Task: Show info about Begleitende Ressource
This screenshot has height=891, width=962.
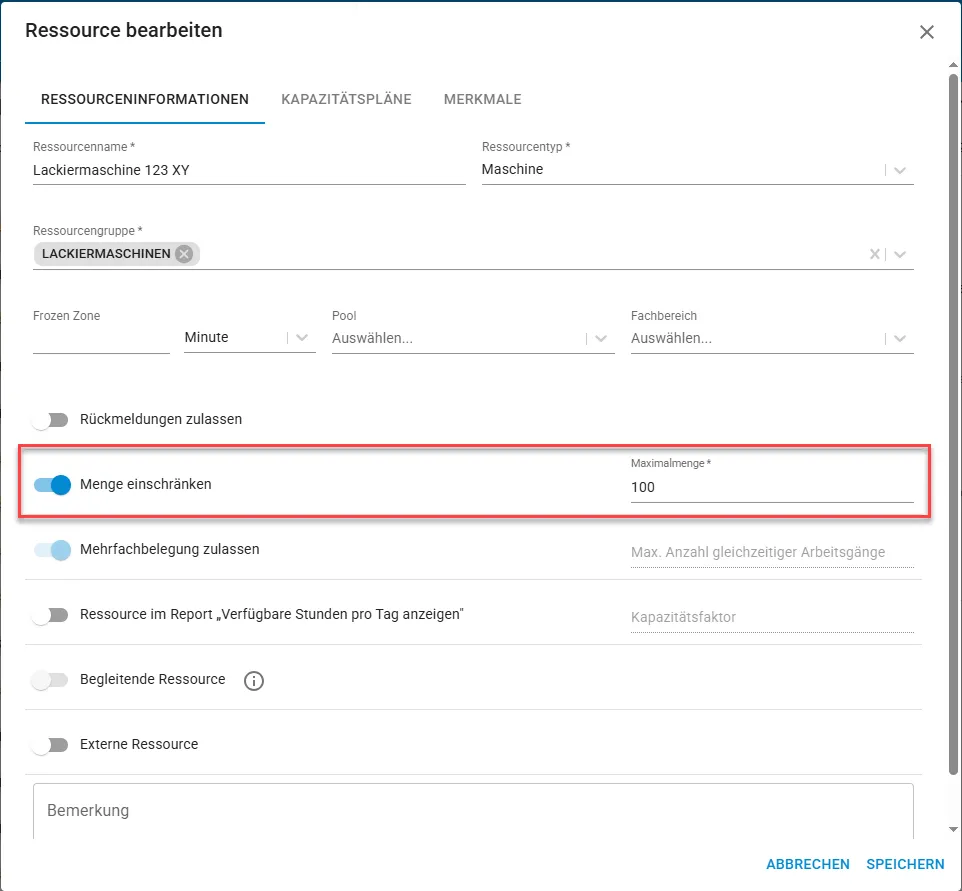Action: [253, 681]
